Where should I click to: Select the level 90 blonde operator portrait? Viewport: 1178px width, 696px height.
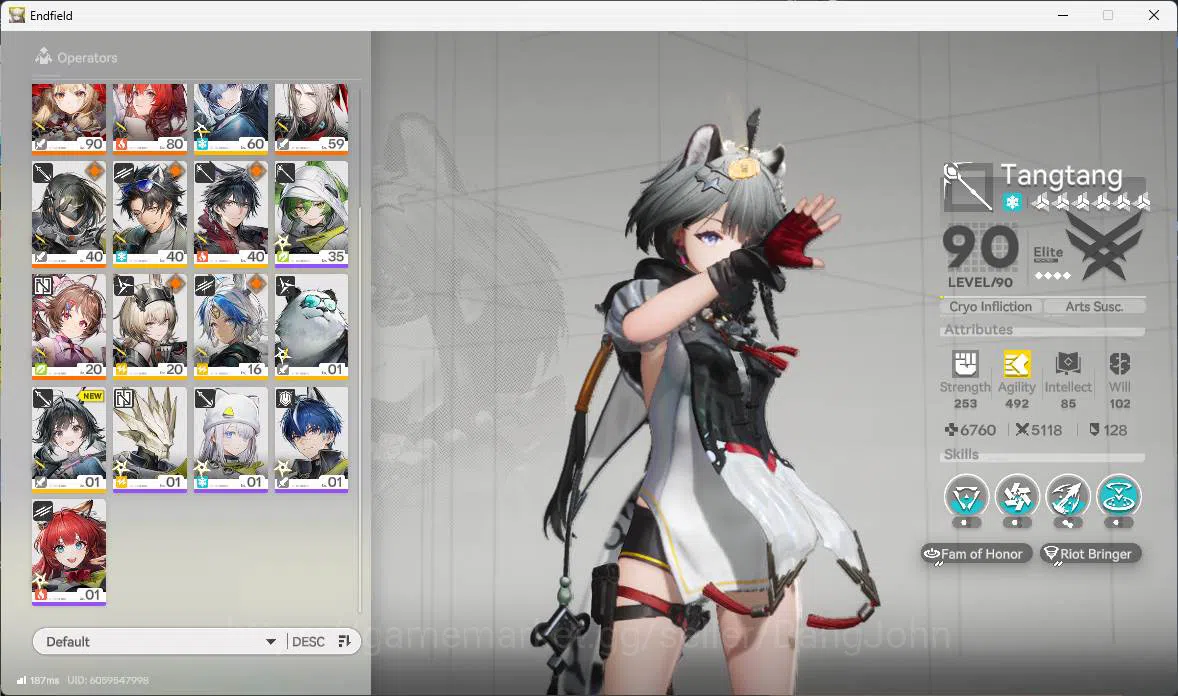69,117
